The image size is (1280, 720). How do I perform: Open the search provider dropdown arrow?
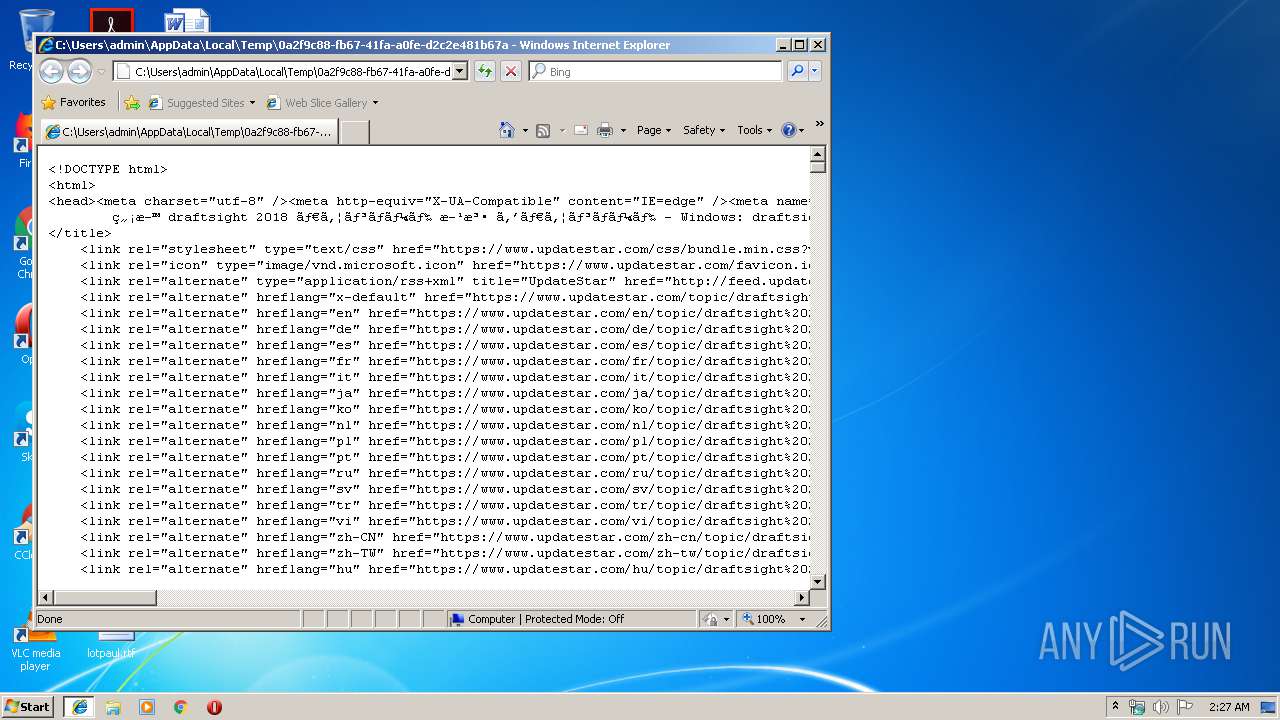pos(815,71)
